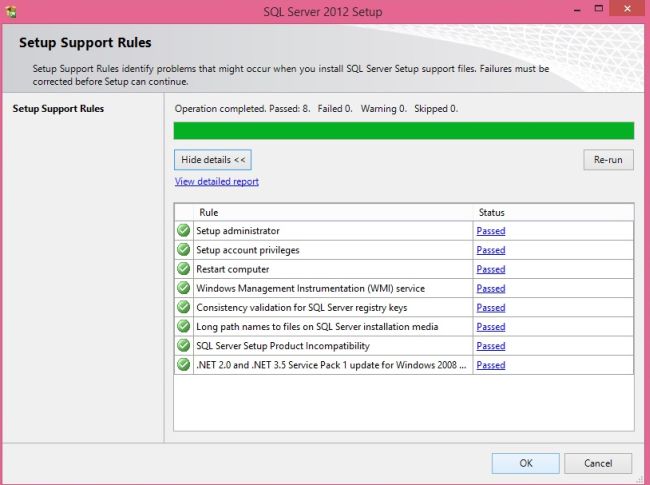Confirm with the OK button
This screenshot has width=650, height=485.
526,463
